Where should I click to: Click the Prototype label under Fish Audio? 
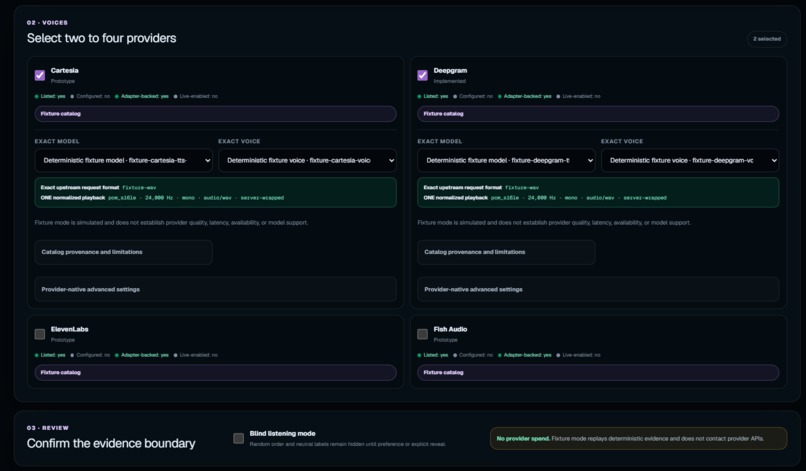445,340
